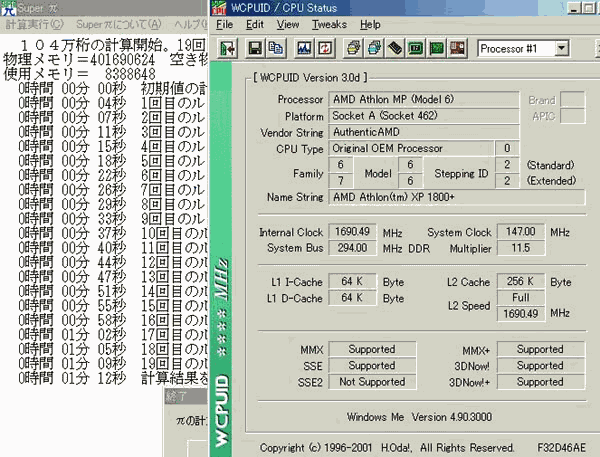This screenshot has width=600, height=457.
Task: Click the 00分 04秒 1回目 row in Super π
Action: (x=113, y=103)
